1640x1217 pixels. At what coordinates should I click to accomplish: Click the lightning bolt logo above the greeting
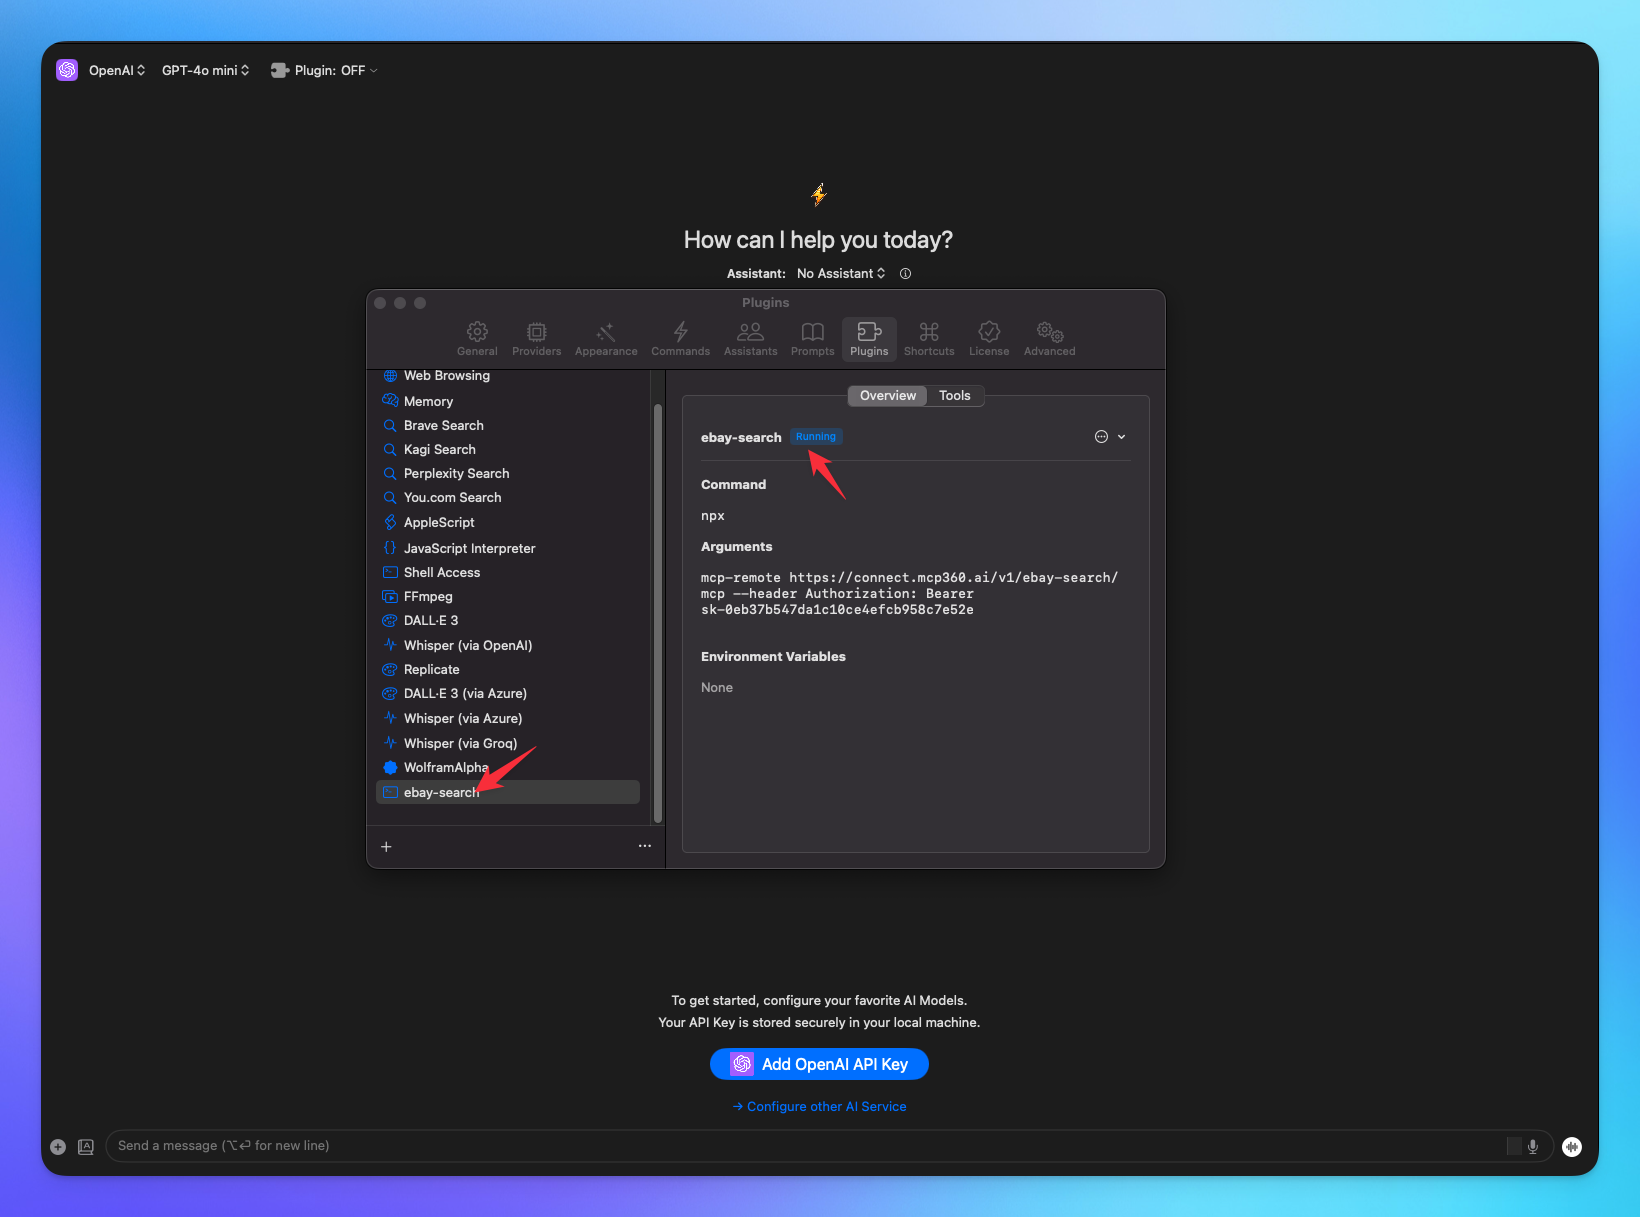[x=818, y=195]
